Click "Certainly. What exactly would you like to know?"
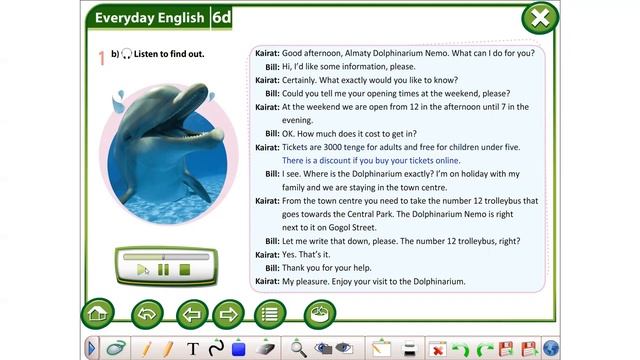 tap(370, 80)
